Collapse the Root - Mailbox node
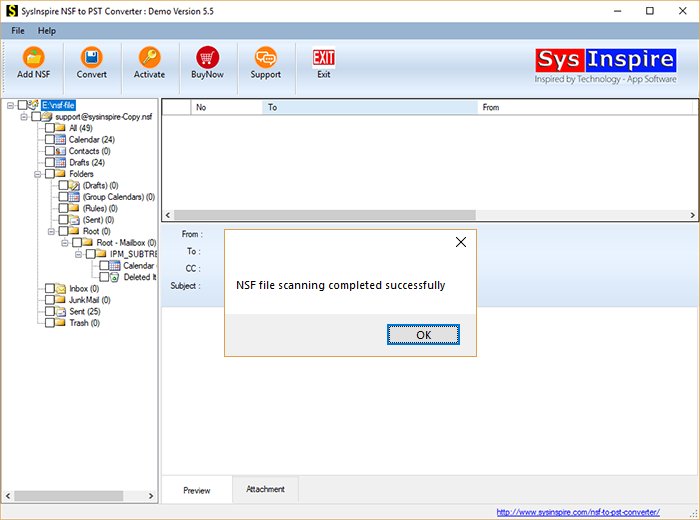The height and width of the screenshot is (520, 700). coord(65,243)
